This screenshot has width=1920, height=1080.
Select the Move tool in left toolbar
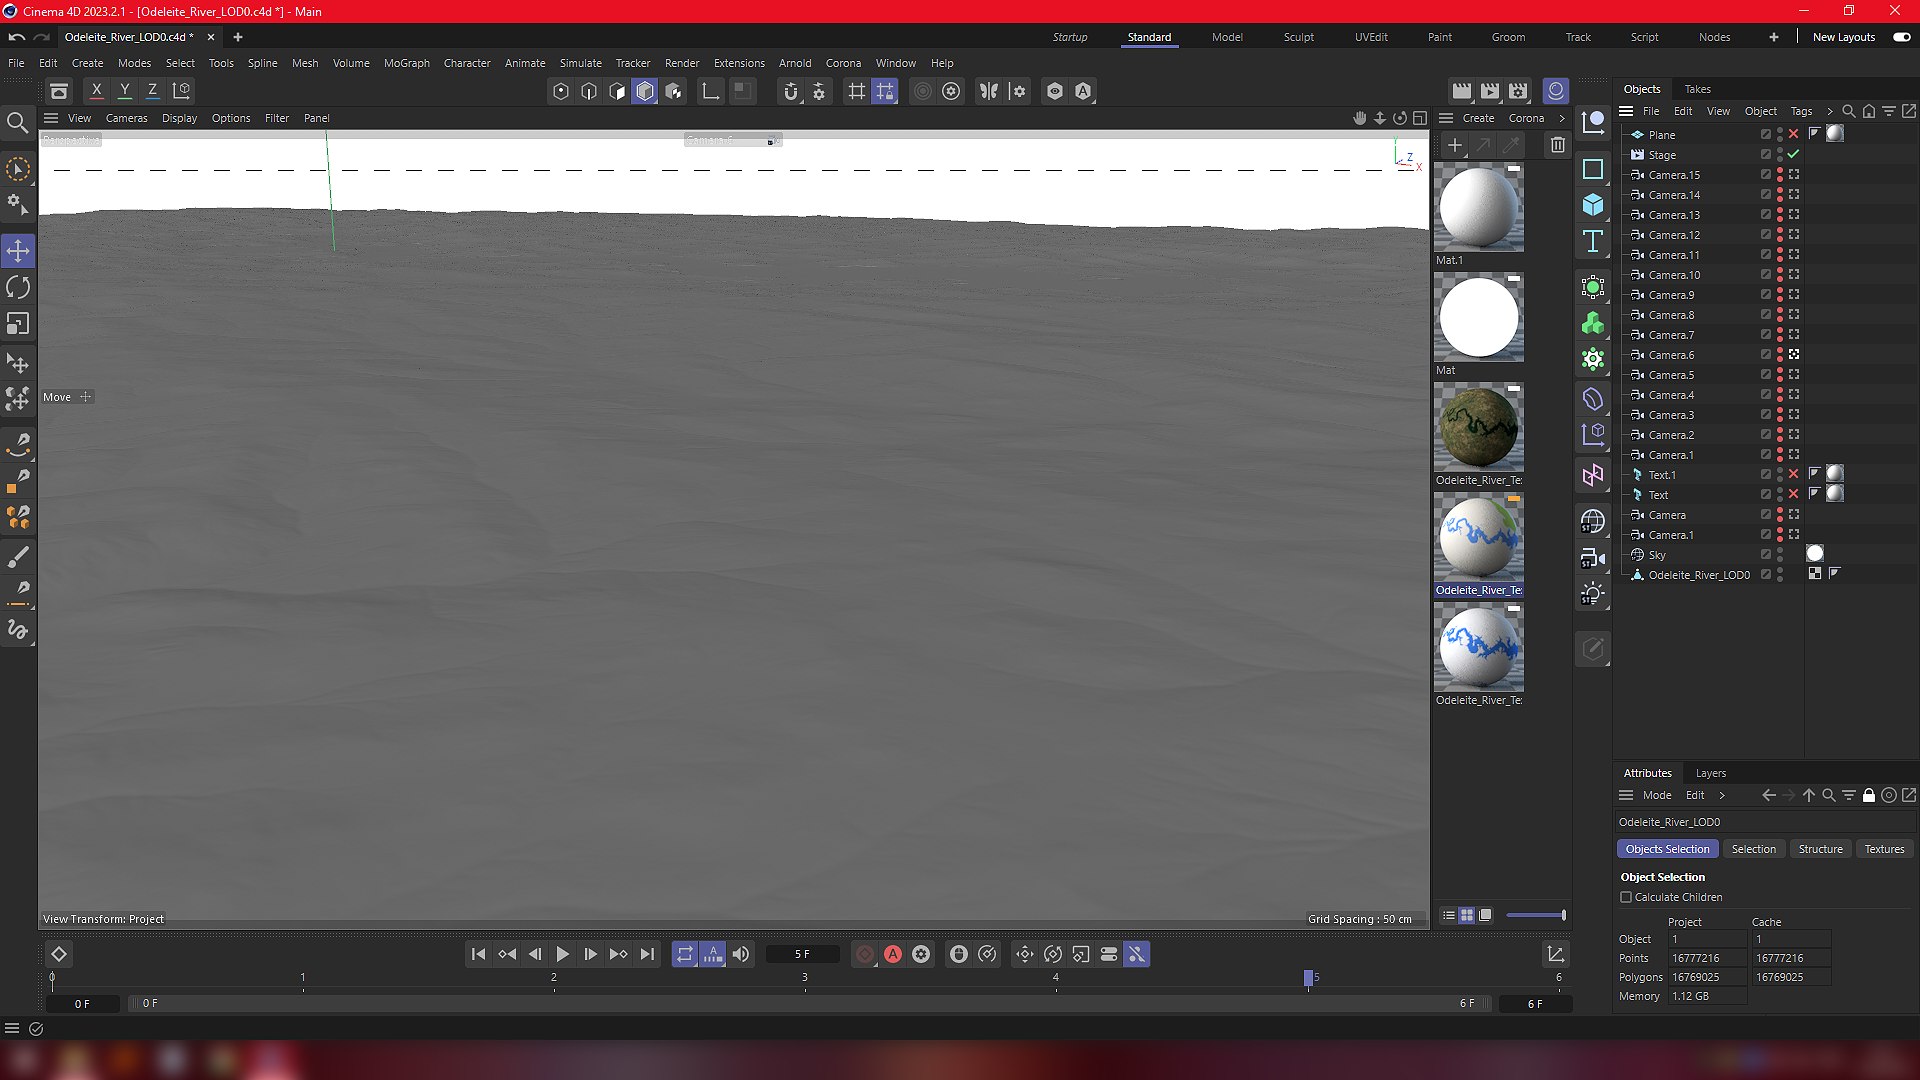18,251
